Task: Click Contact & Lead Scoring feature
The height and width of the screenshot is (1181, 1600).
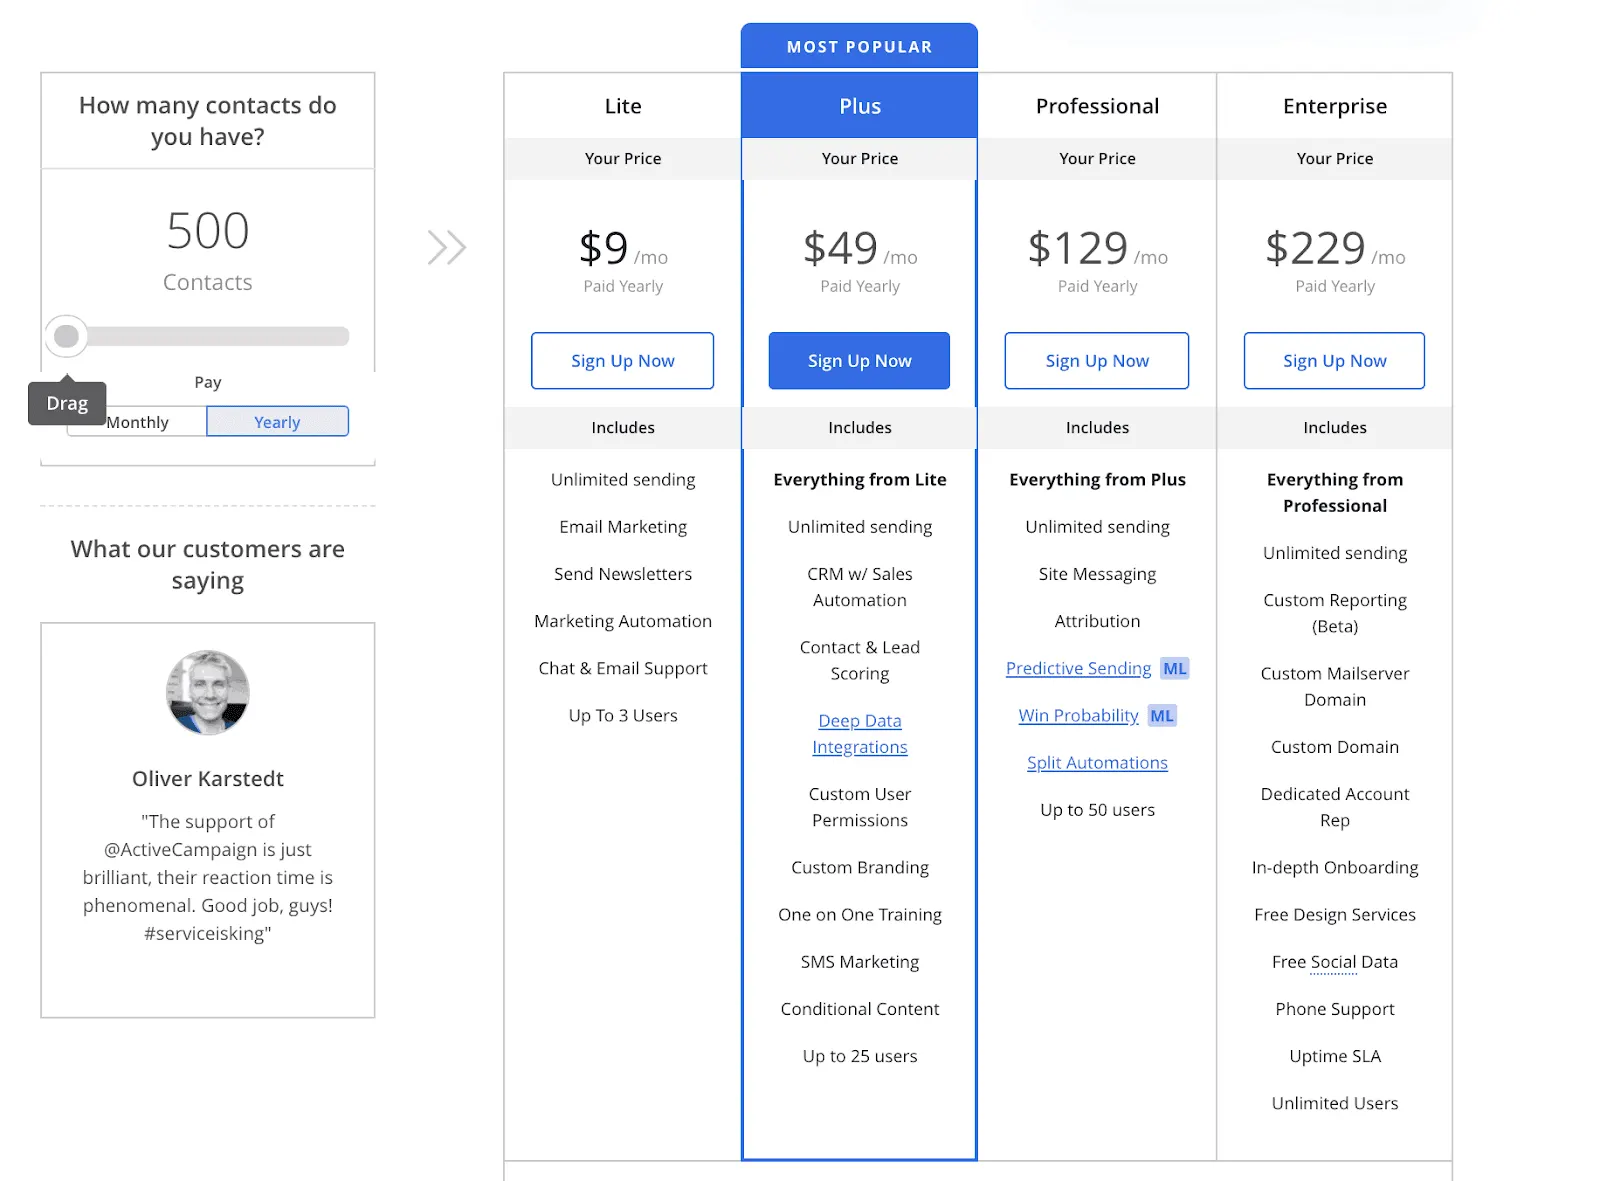Action: [860, 660]
